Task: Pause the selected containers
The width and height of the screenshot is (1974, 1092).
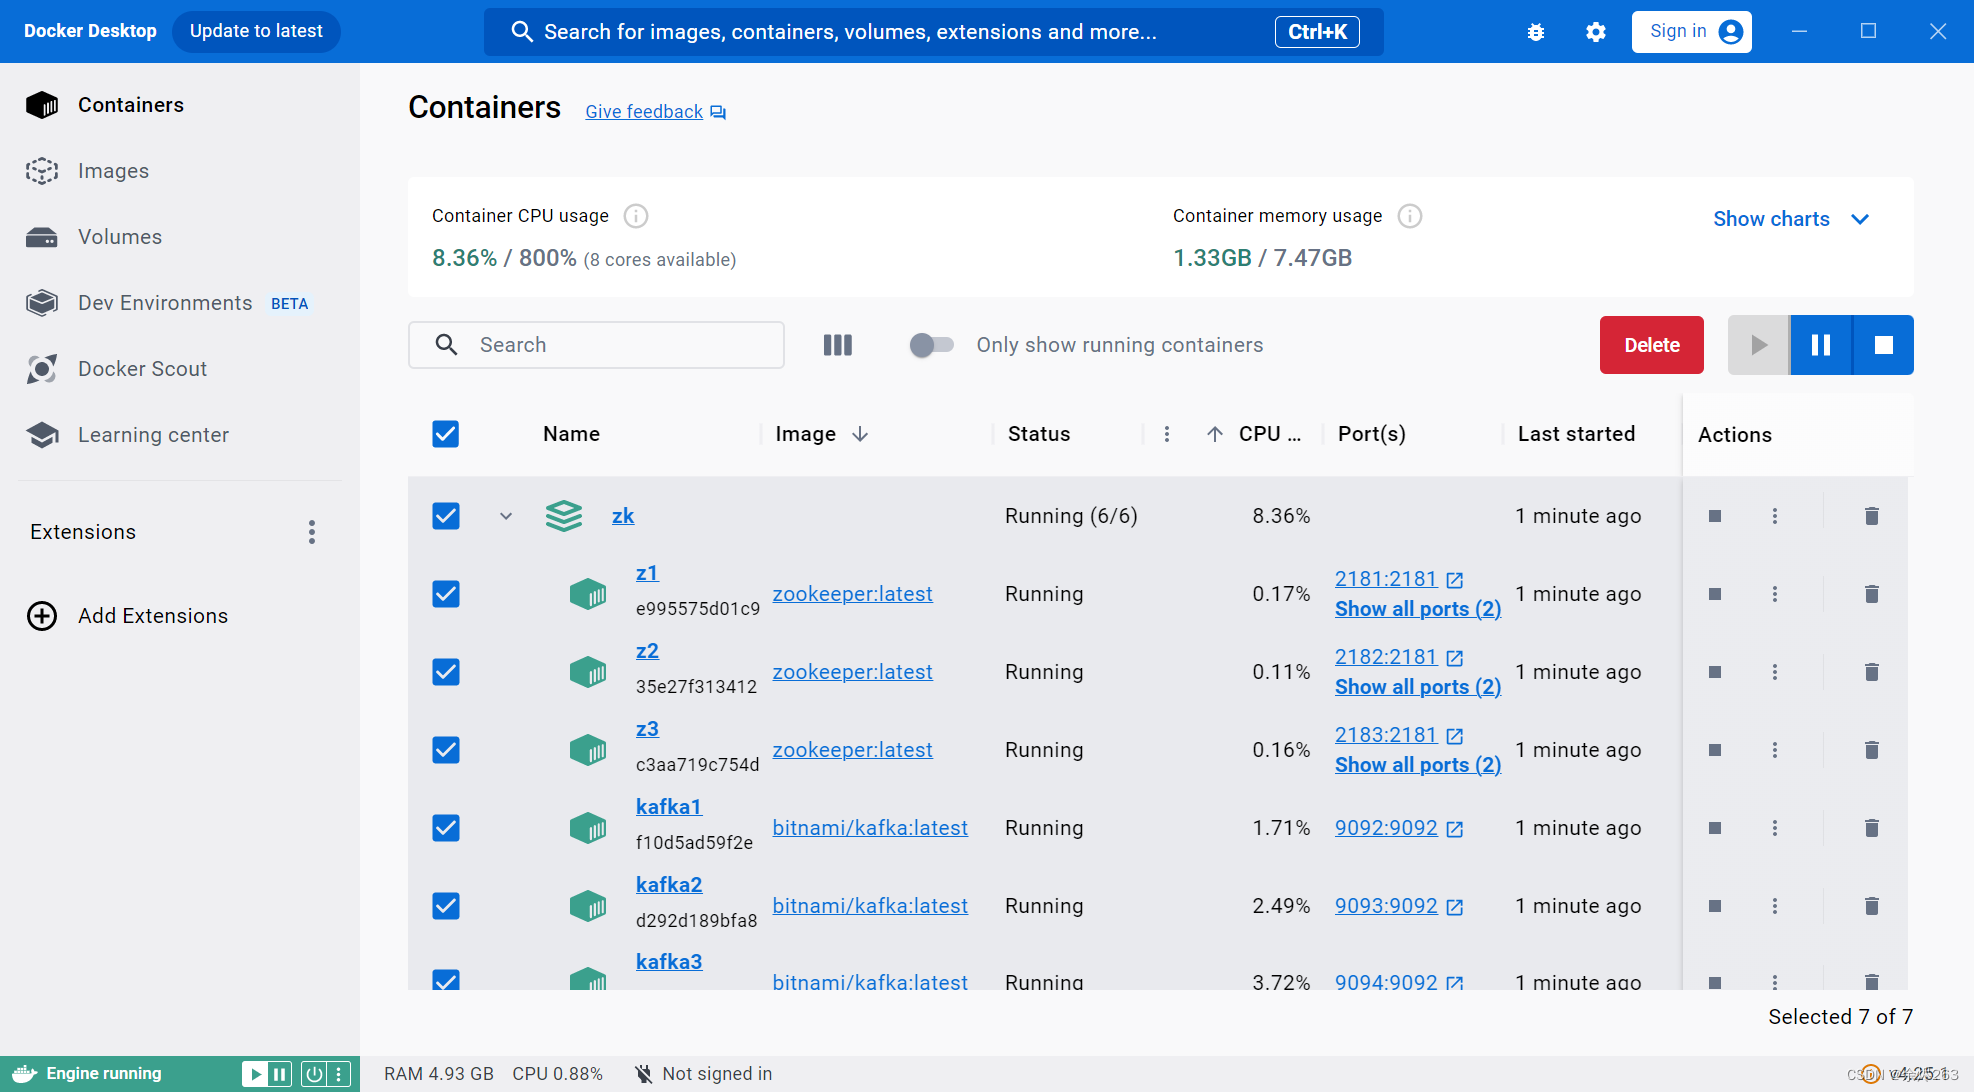Action: [1820, 344]
